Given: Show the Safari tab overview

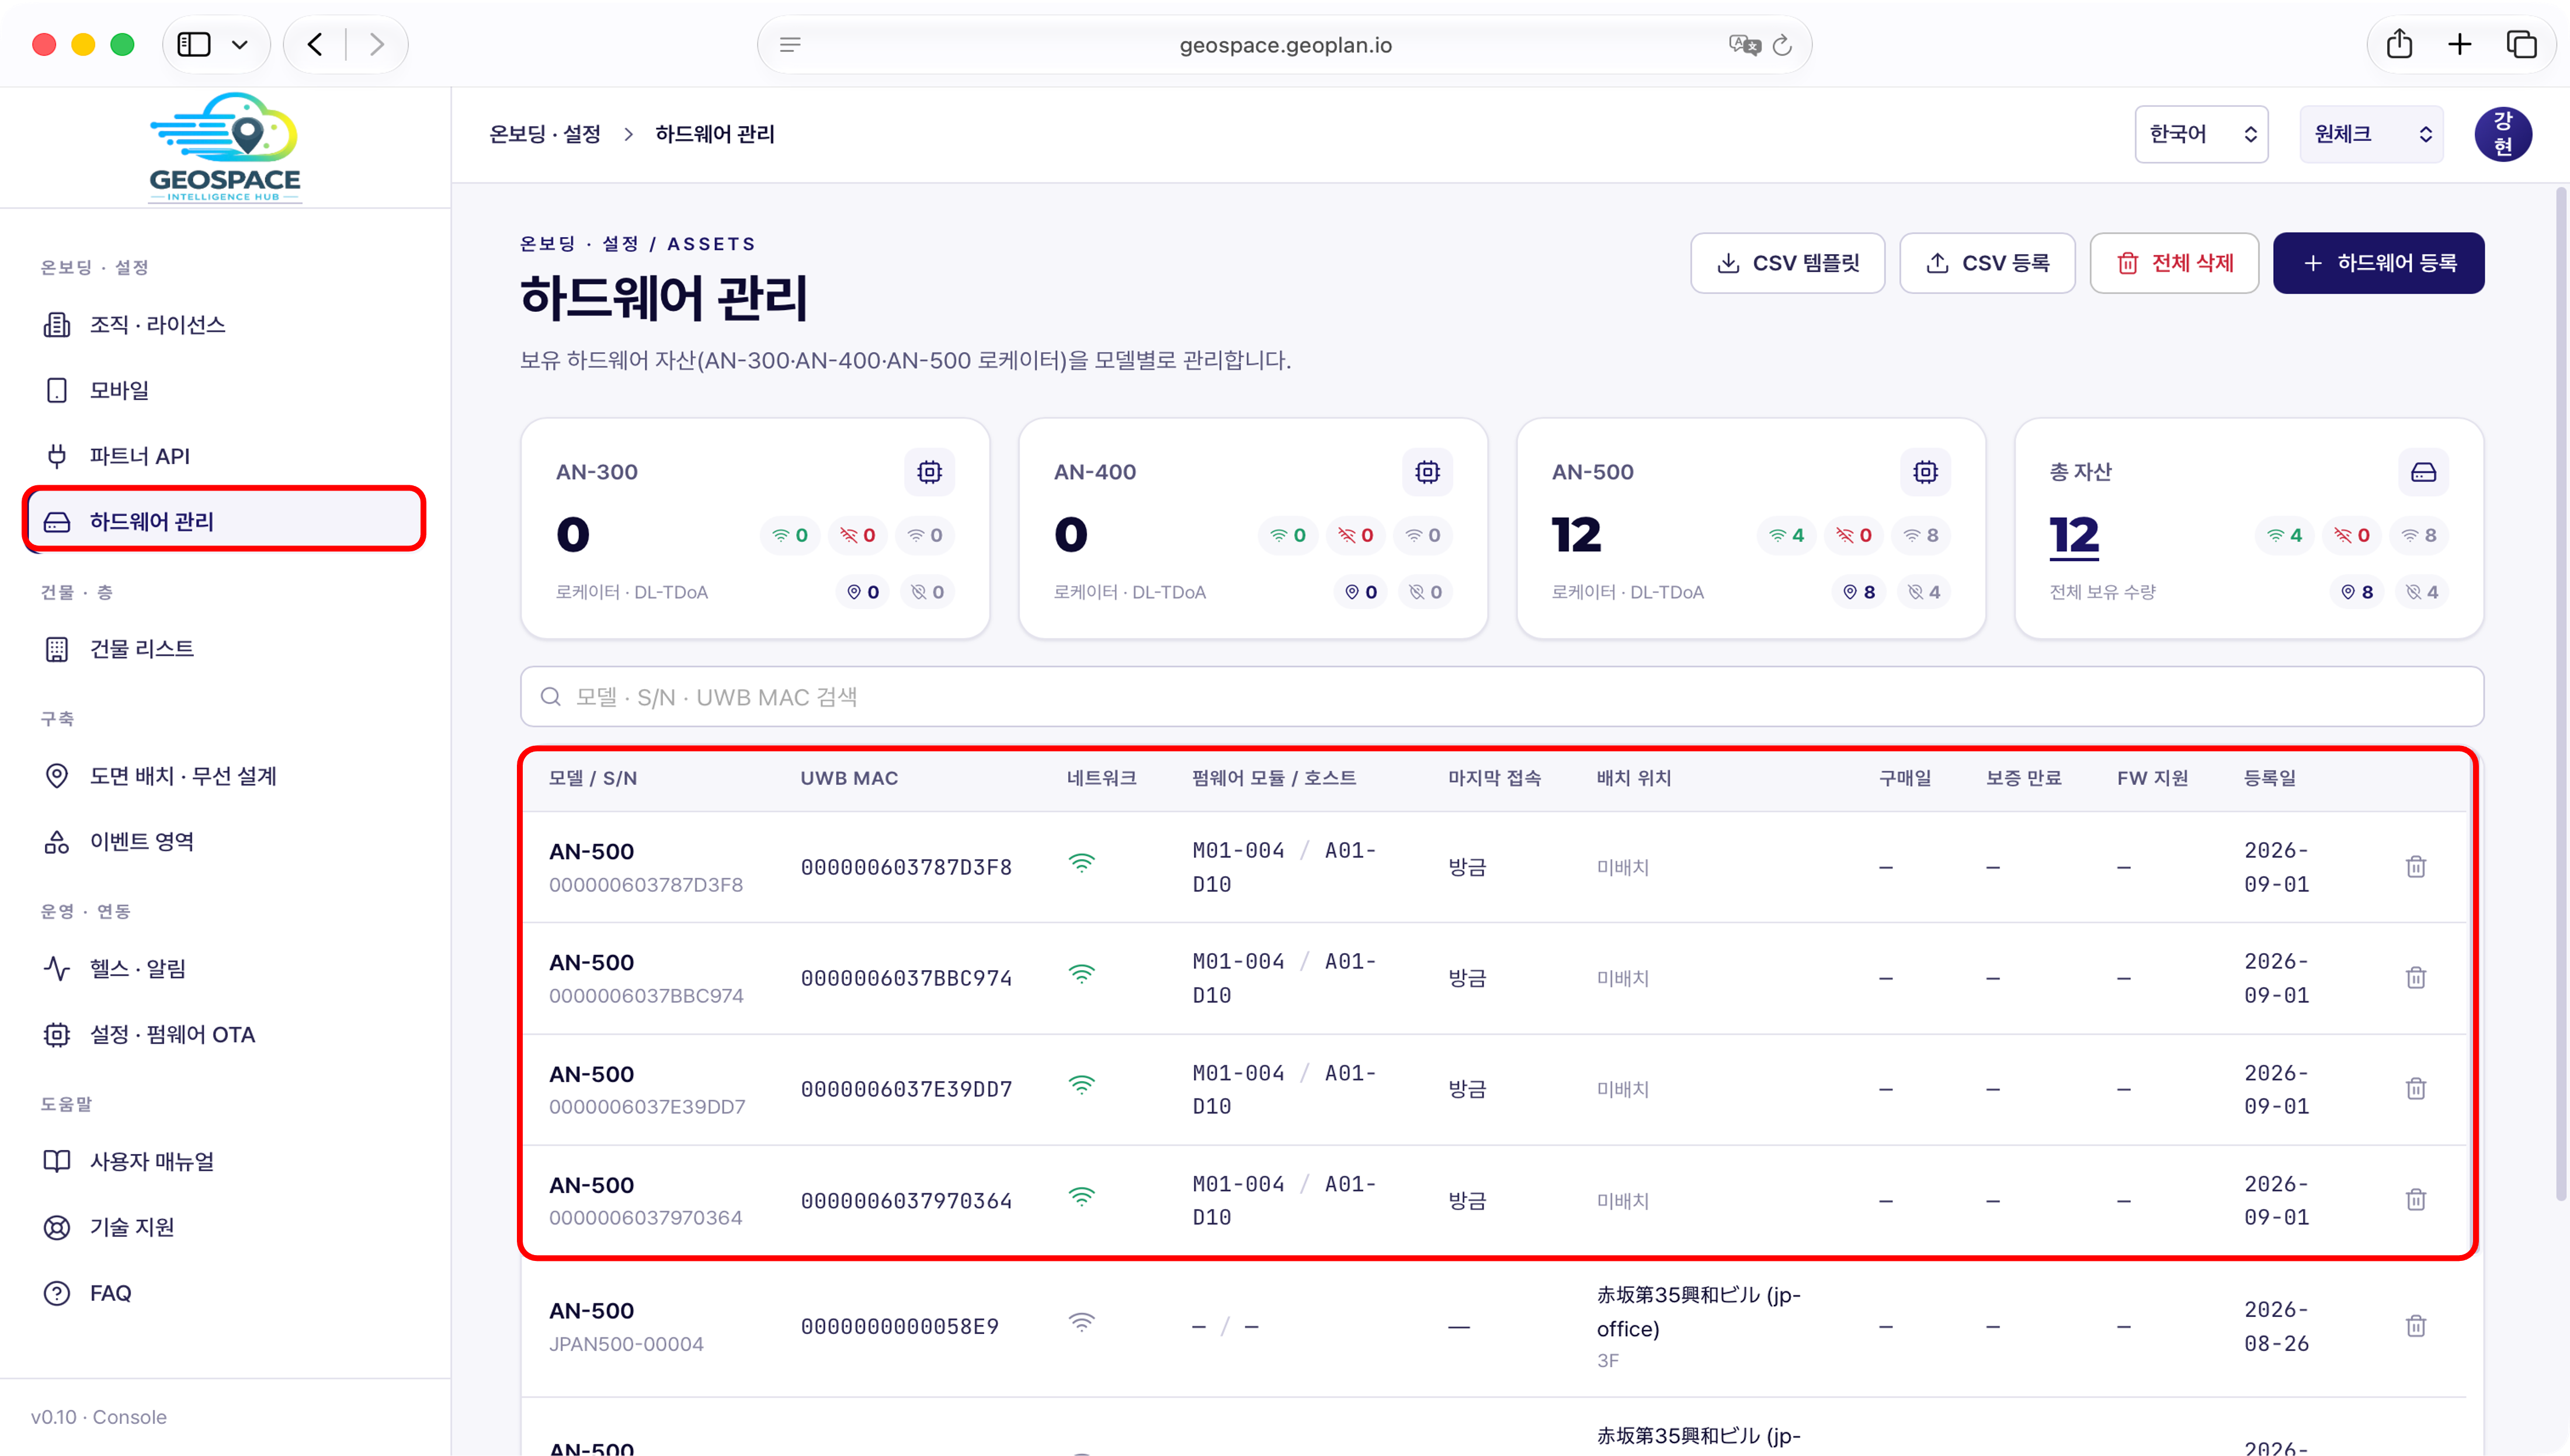Looking at the screenshot, I should [2521, 44].
